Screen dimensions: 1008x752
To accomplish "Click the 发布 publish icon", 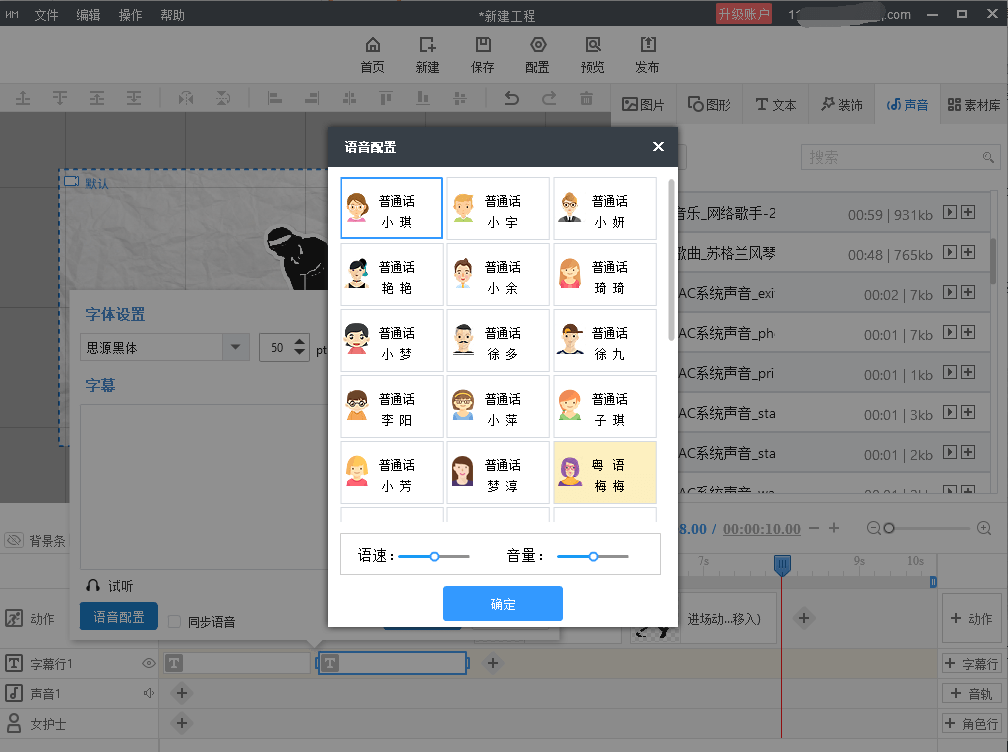I will coord(647,46).
